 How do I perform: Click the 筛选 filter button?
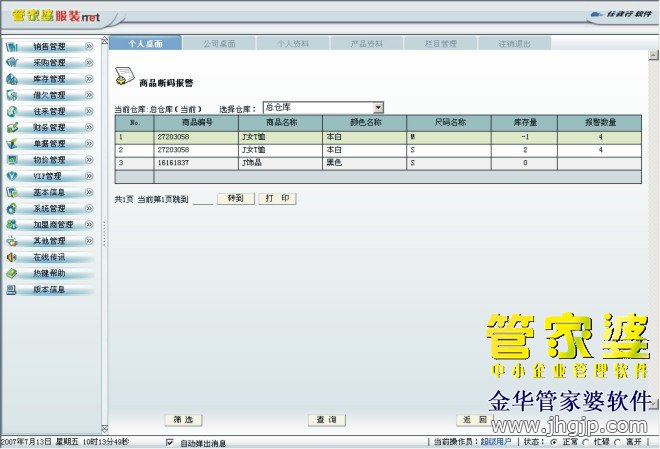click(x=183, y=420)
